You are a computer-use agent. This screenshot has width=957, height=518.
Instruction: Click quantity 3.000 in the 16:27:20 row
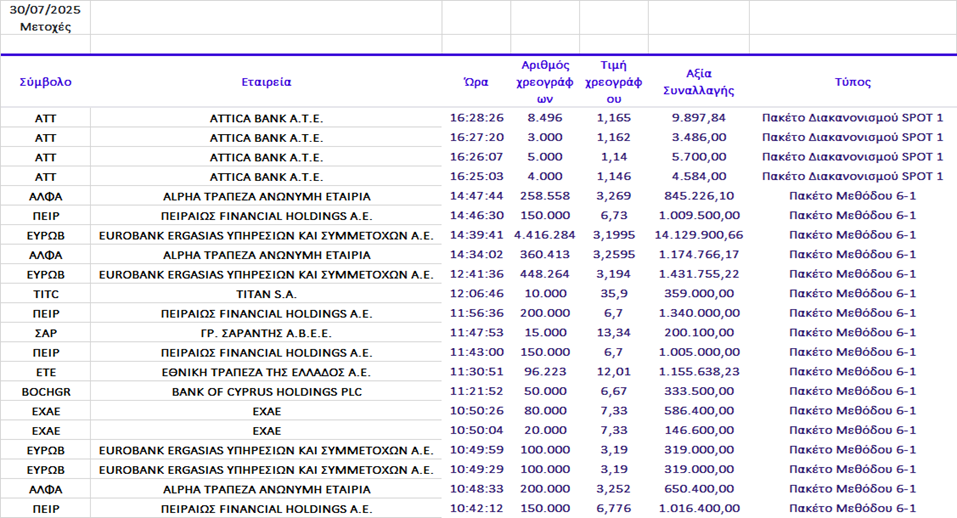pyautogui.click(x=545, y=137)
